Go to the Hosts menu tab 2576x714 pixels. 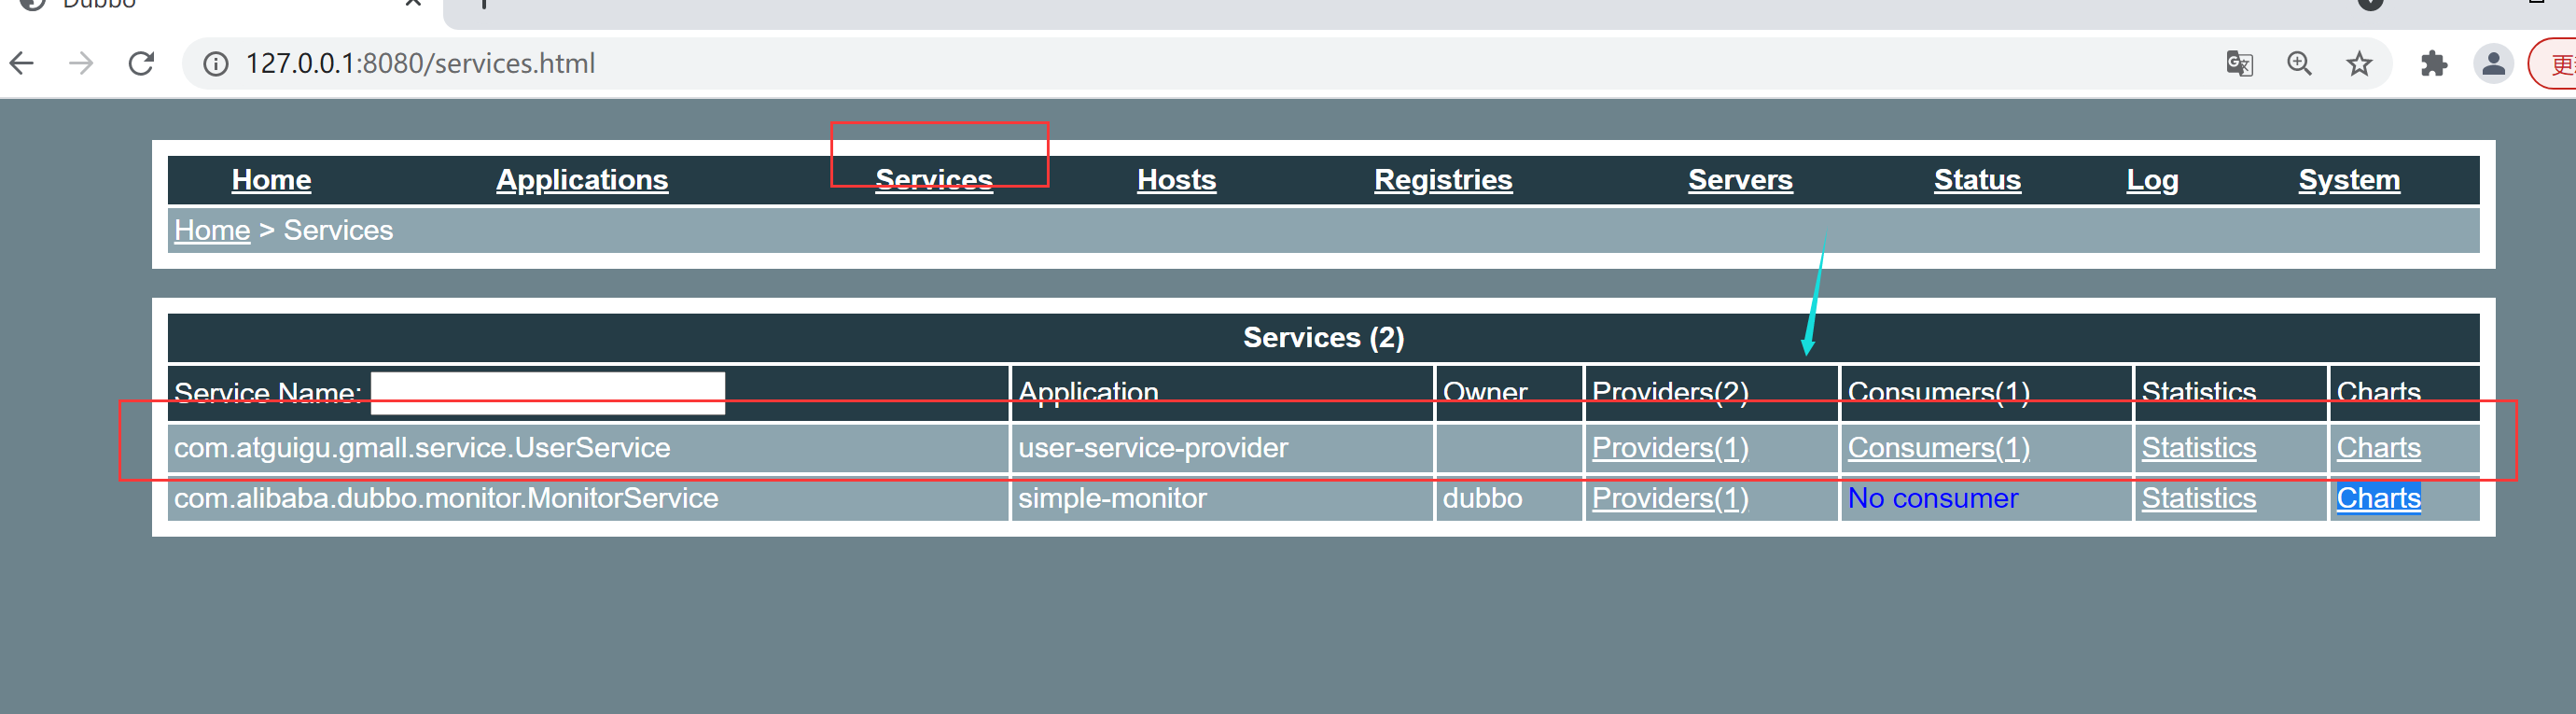[x=1176, y=180]
